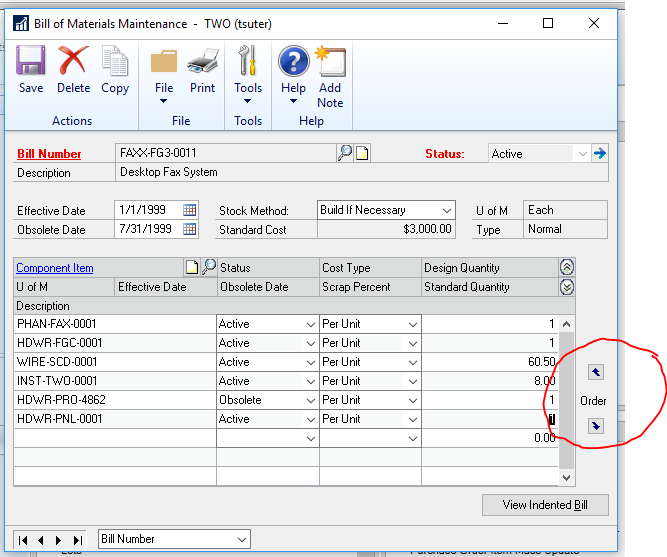667x557 pixels.
Task: Go to next record navigation button
Action: [59, 540]
